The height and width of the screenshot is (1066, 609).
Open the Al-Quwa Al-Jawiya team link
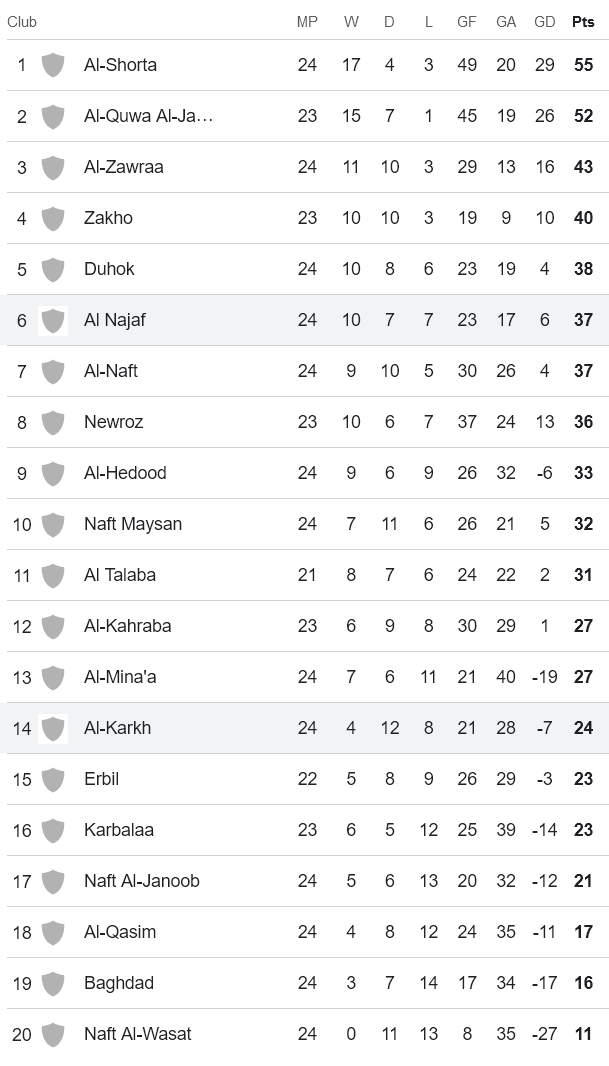tap(148, 116)
